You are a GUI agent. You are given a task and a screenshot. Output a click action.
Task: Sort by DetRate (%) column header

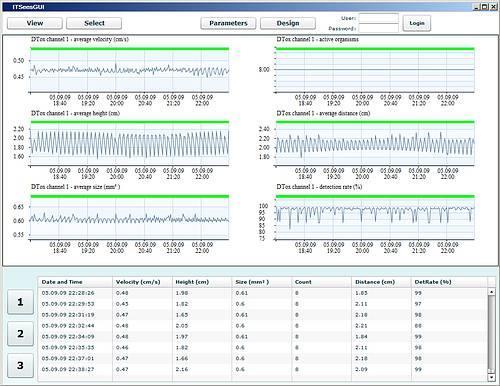pos(449,282)
